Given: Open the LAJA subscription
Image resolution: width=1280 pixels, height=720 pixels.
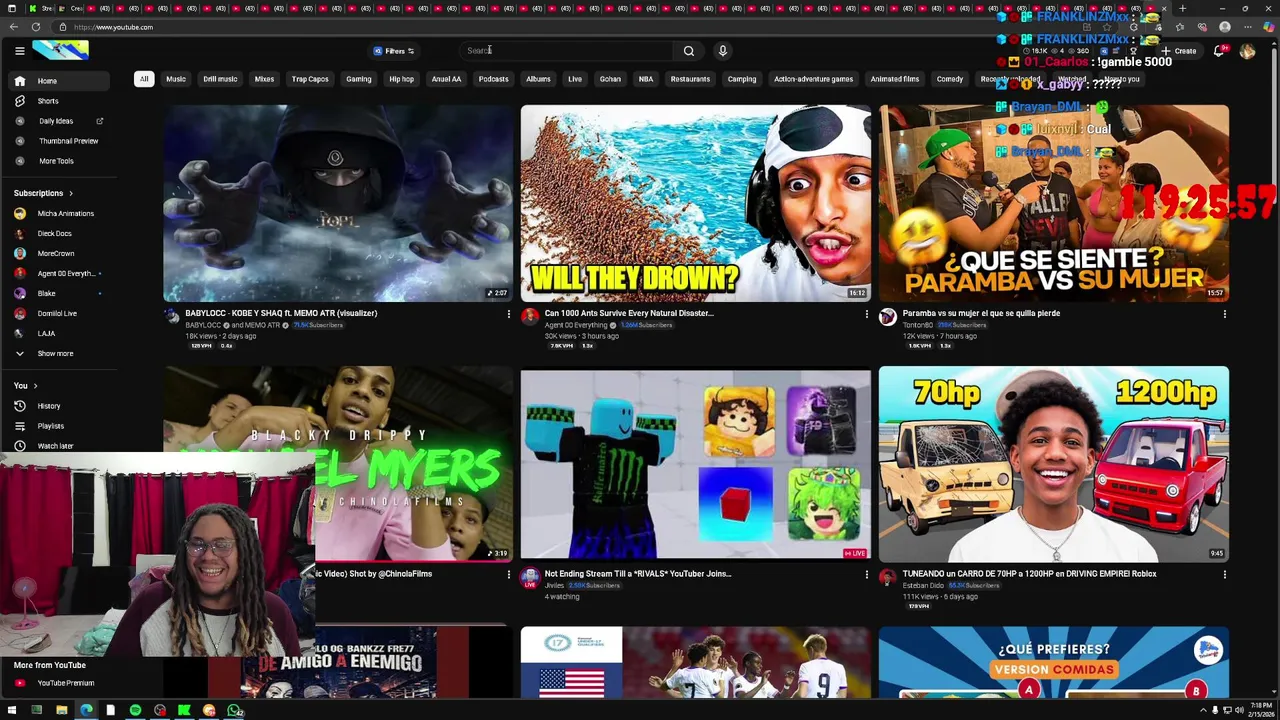Looking at the screenshot, I should tap(58, 334).
